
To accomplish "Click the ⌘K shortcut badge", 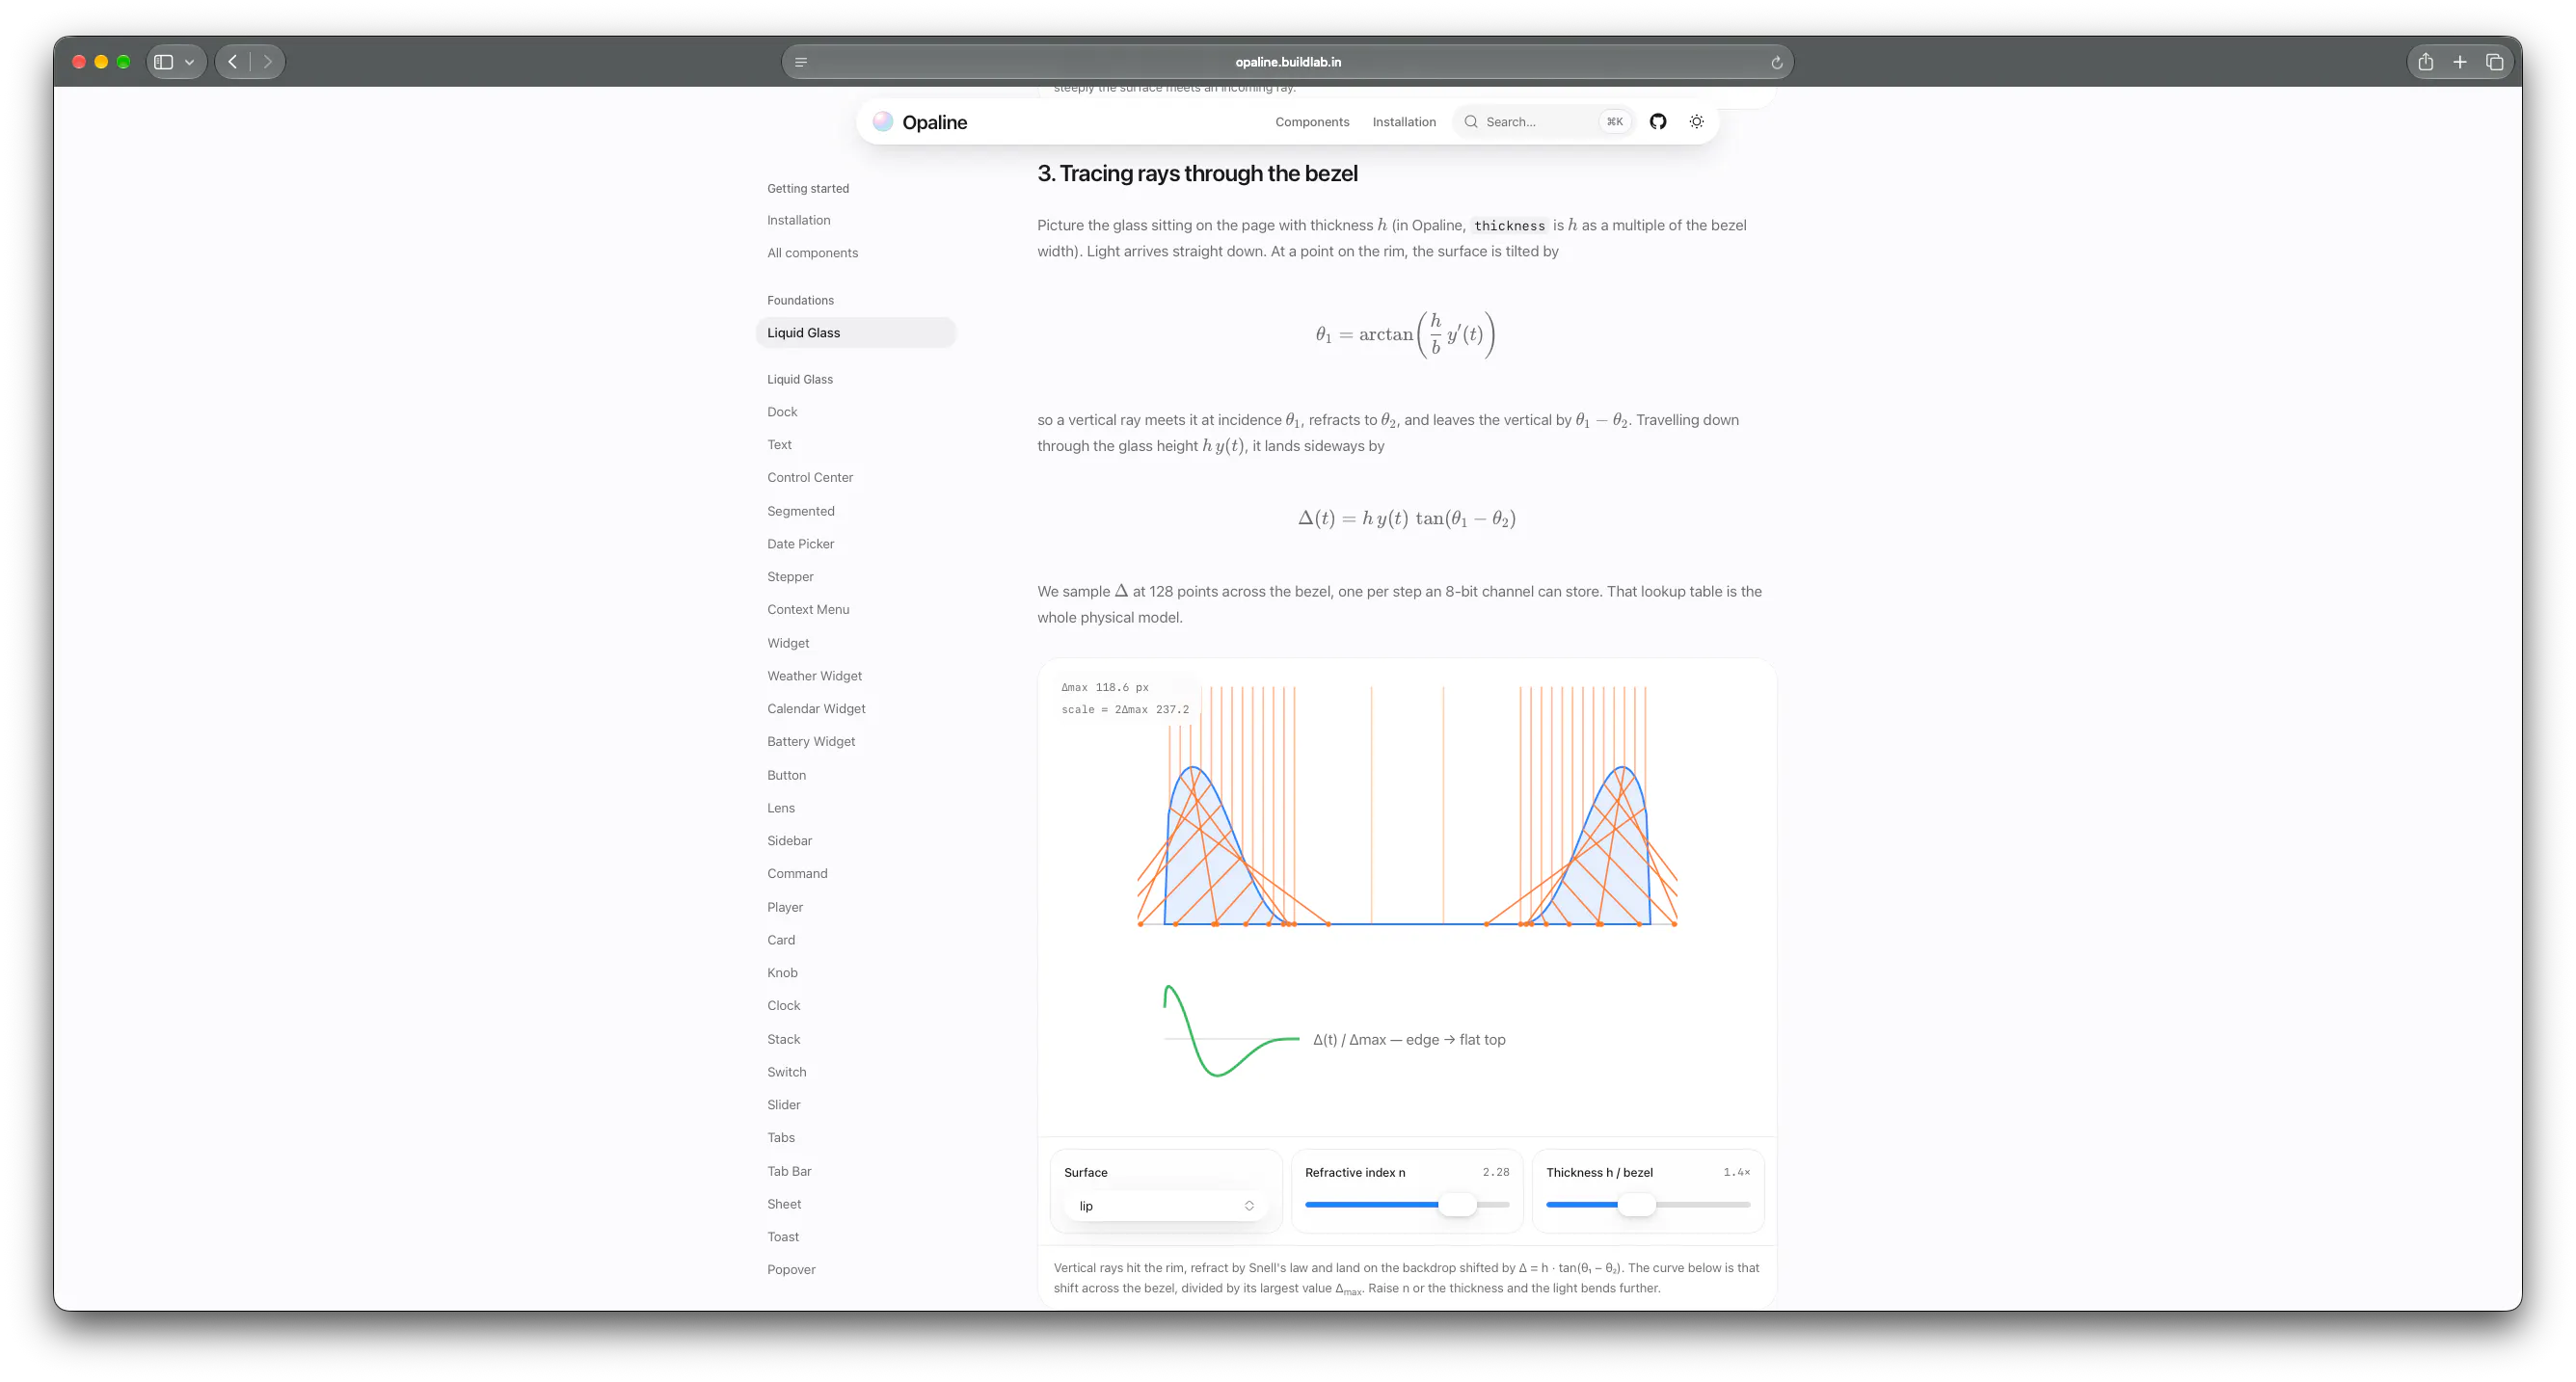I will (1614, 122).
